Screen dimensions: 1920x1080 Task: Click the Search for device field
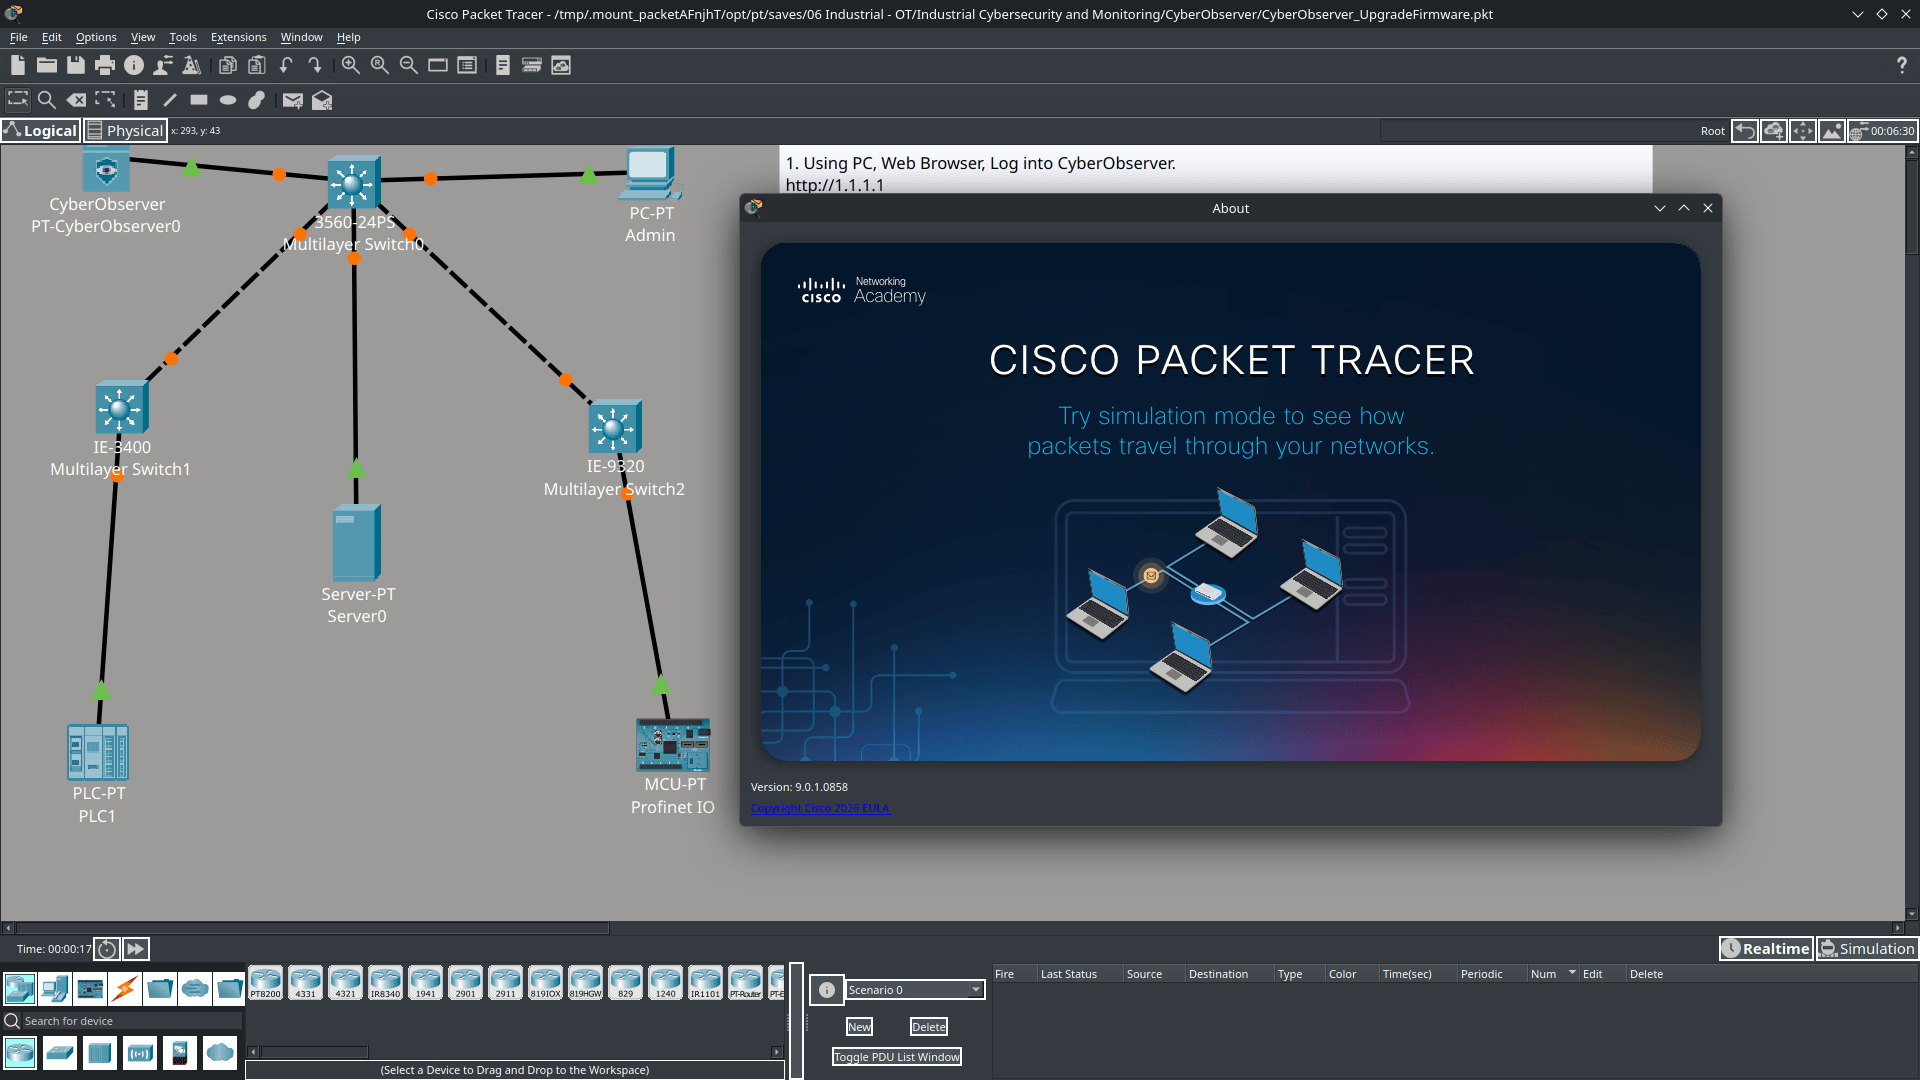[130, 1021]
